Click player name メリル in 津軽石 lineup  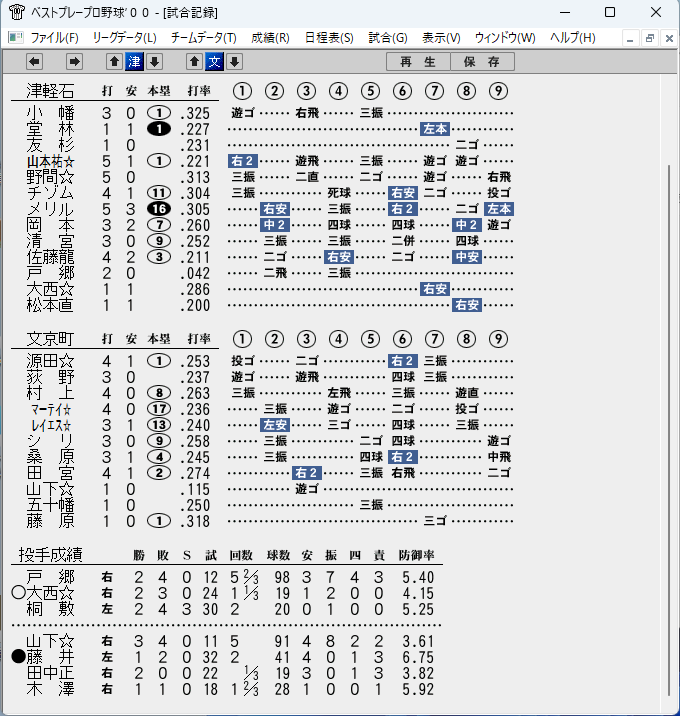[x=50, y=209]
